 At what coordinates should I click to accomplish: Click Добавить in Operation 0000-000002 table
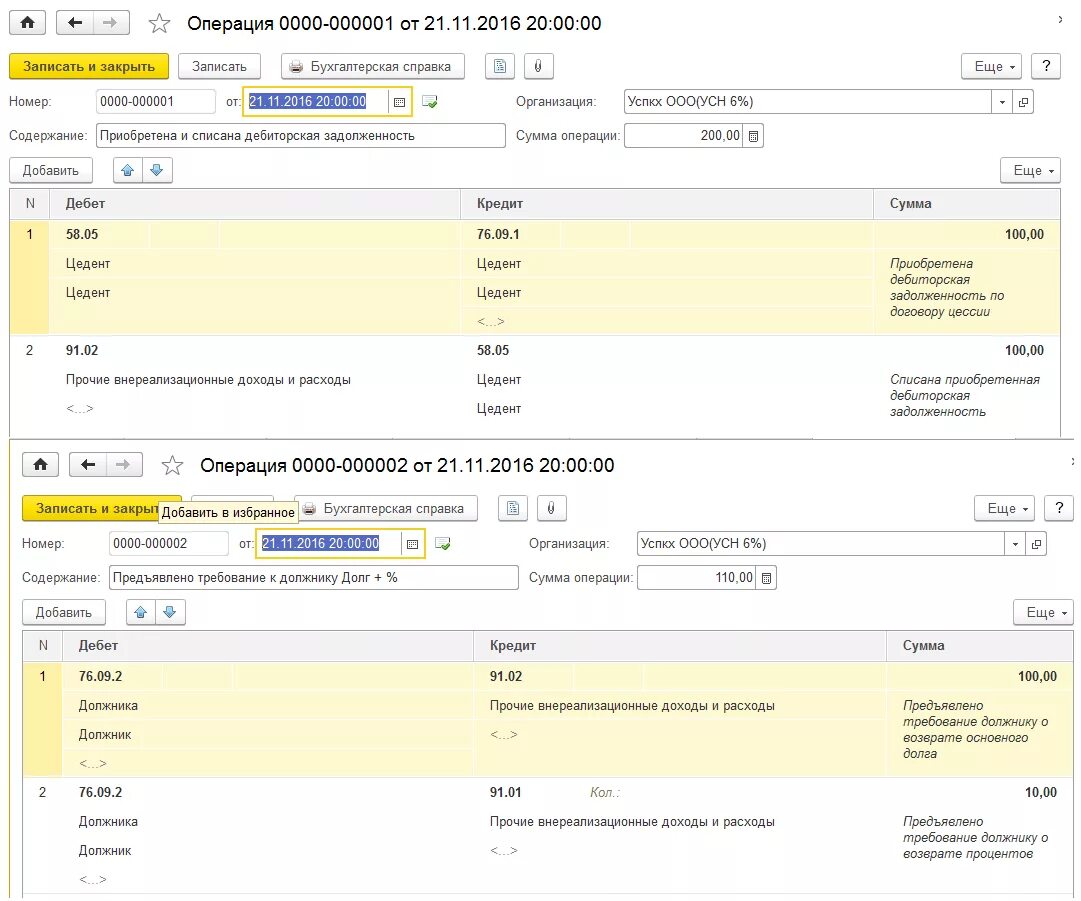coord(63,612)
